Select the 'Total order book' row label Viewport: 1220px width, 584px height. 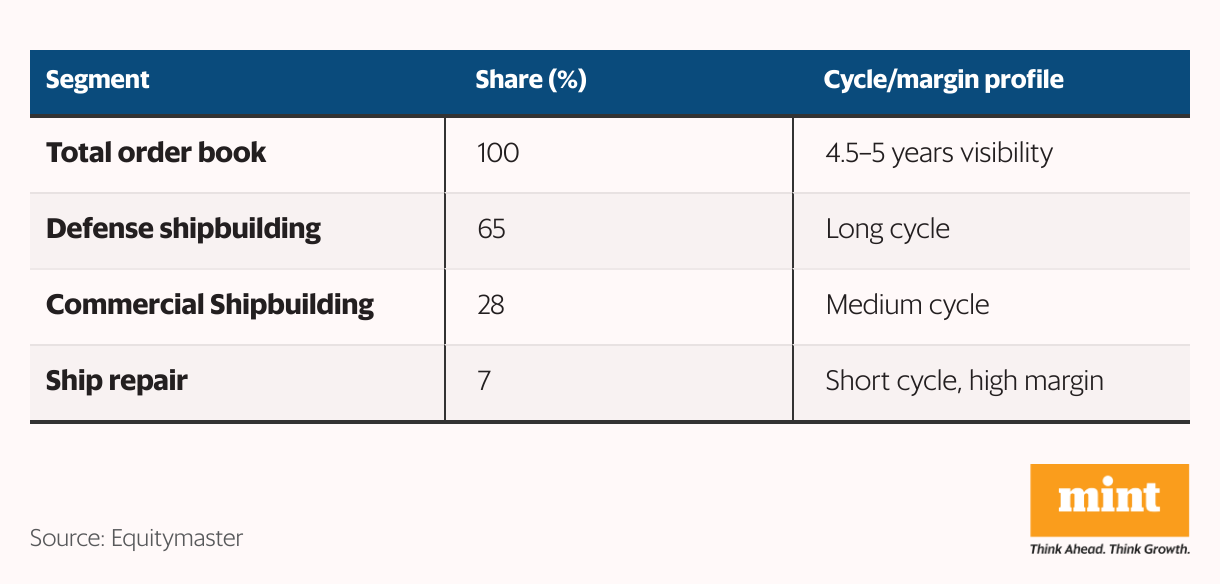156,153
